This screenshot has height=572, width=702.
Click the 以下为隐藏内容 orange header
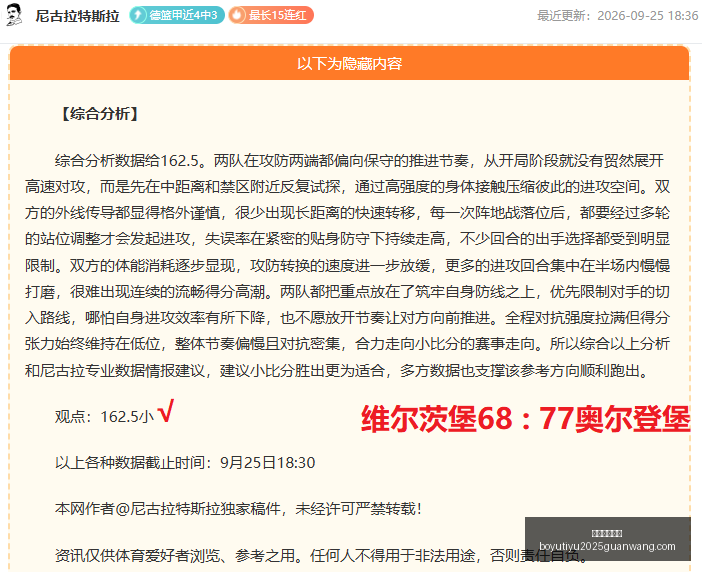pos(349,63)
